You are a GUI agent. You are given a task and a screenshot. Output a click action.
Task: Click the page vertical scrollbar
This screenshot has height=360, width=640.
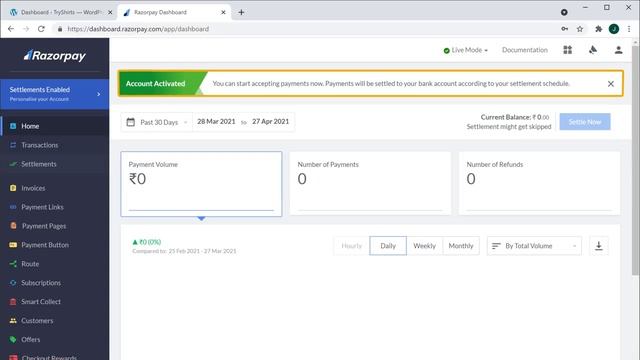pyautogui.click(x=636, y=159)
